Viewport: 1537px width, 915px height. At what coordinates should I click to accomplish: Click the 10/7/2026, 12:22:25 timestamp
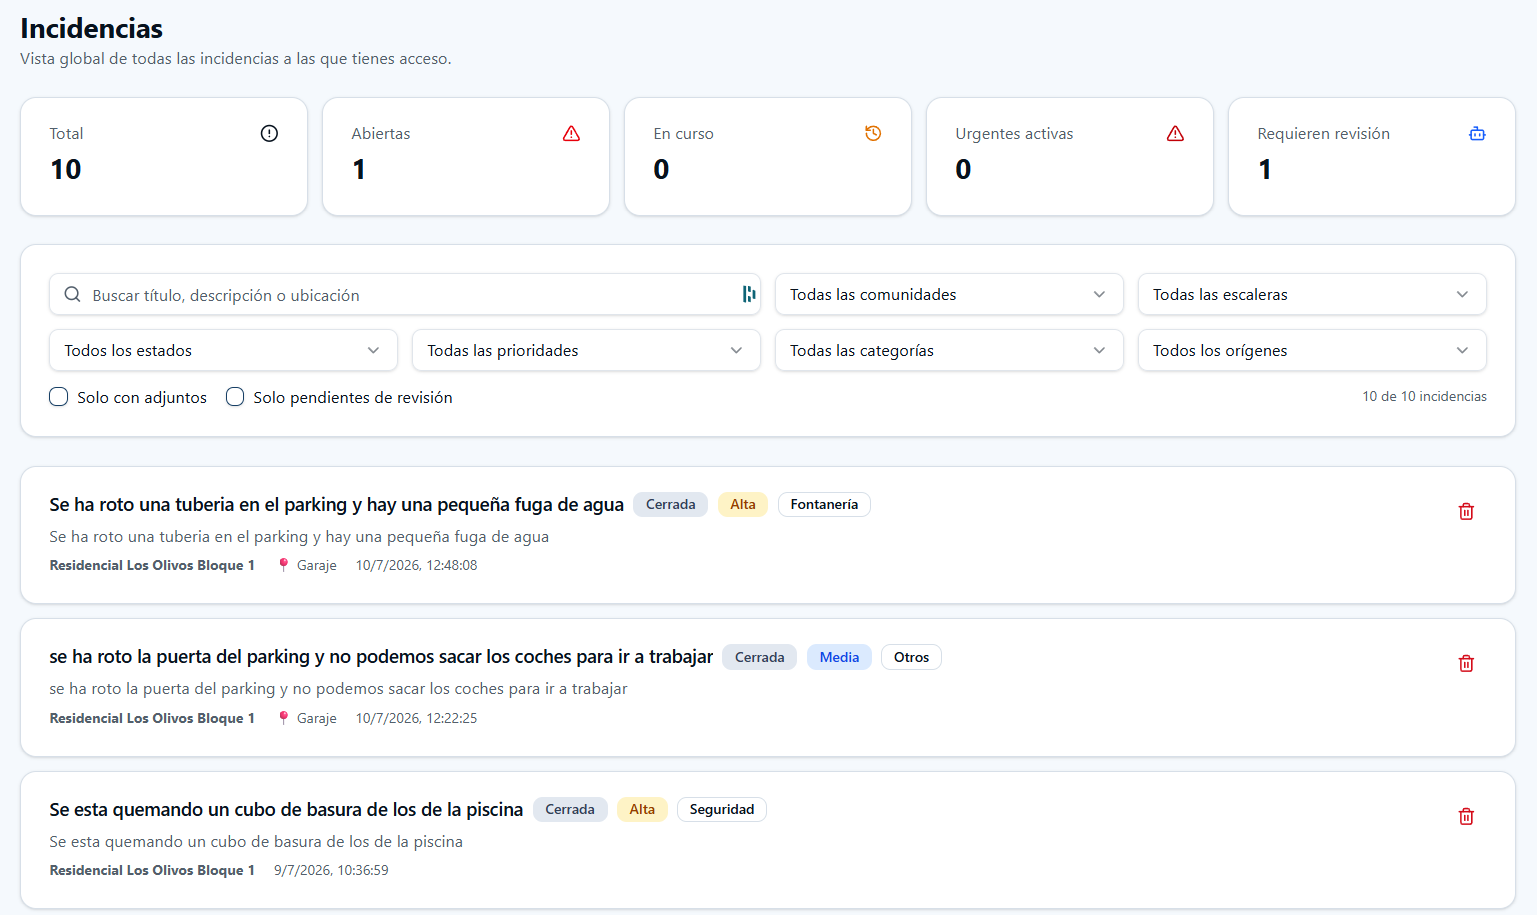click(416, 718)
